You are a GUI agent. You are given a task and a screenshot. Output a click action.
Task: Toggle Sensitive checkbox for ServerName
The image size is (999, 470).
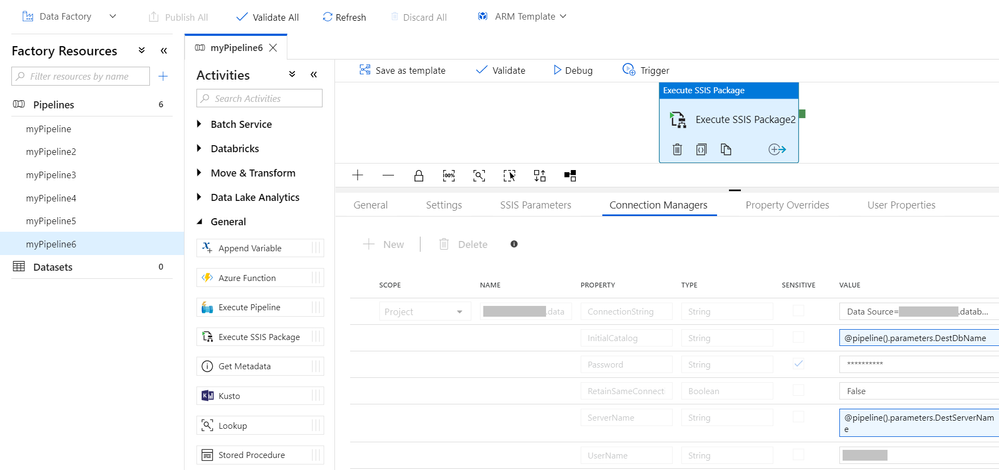[798, 417]
